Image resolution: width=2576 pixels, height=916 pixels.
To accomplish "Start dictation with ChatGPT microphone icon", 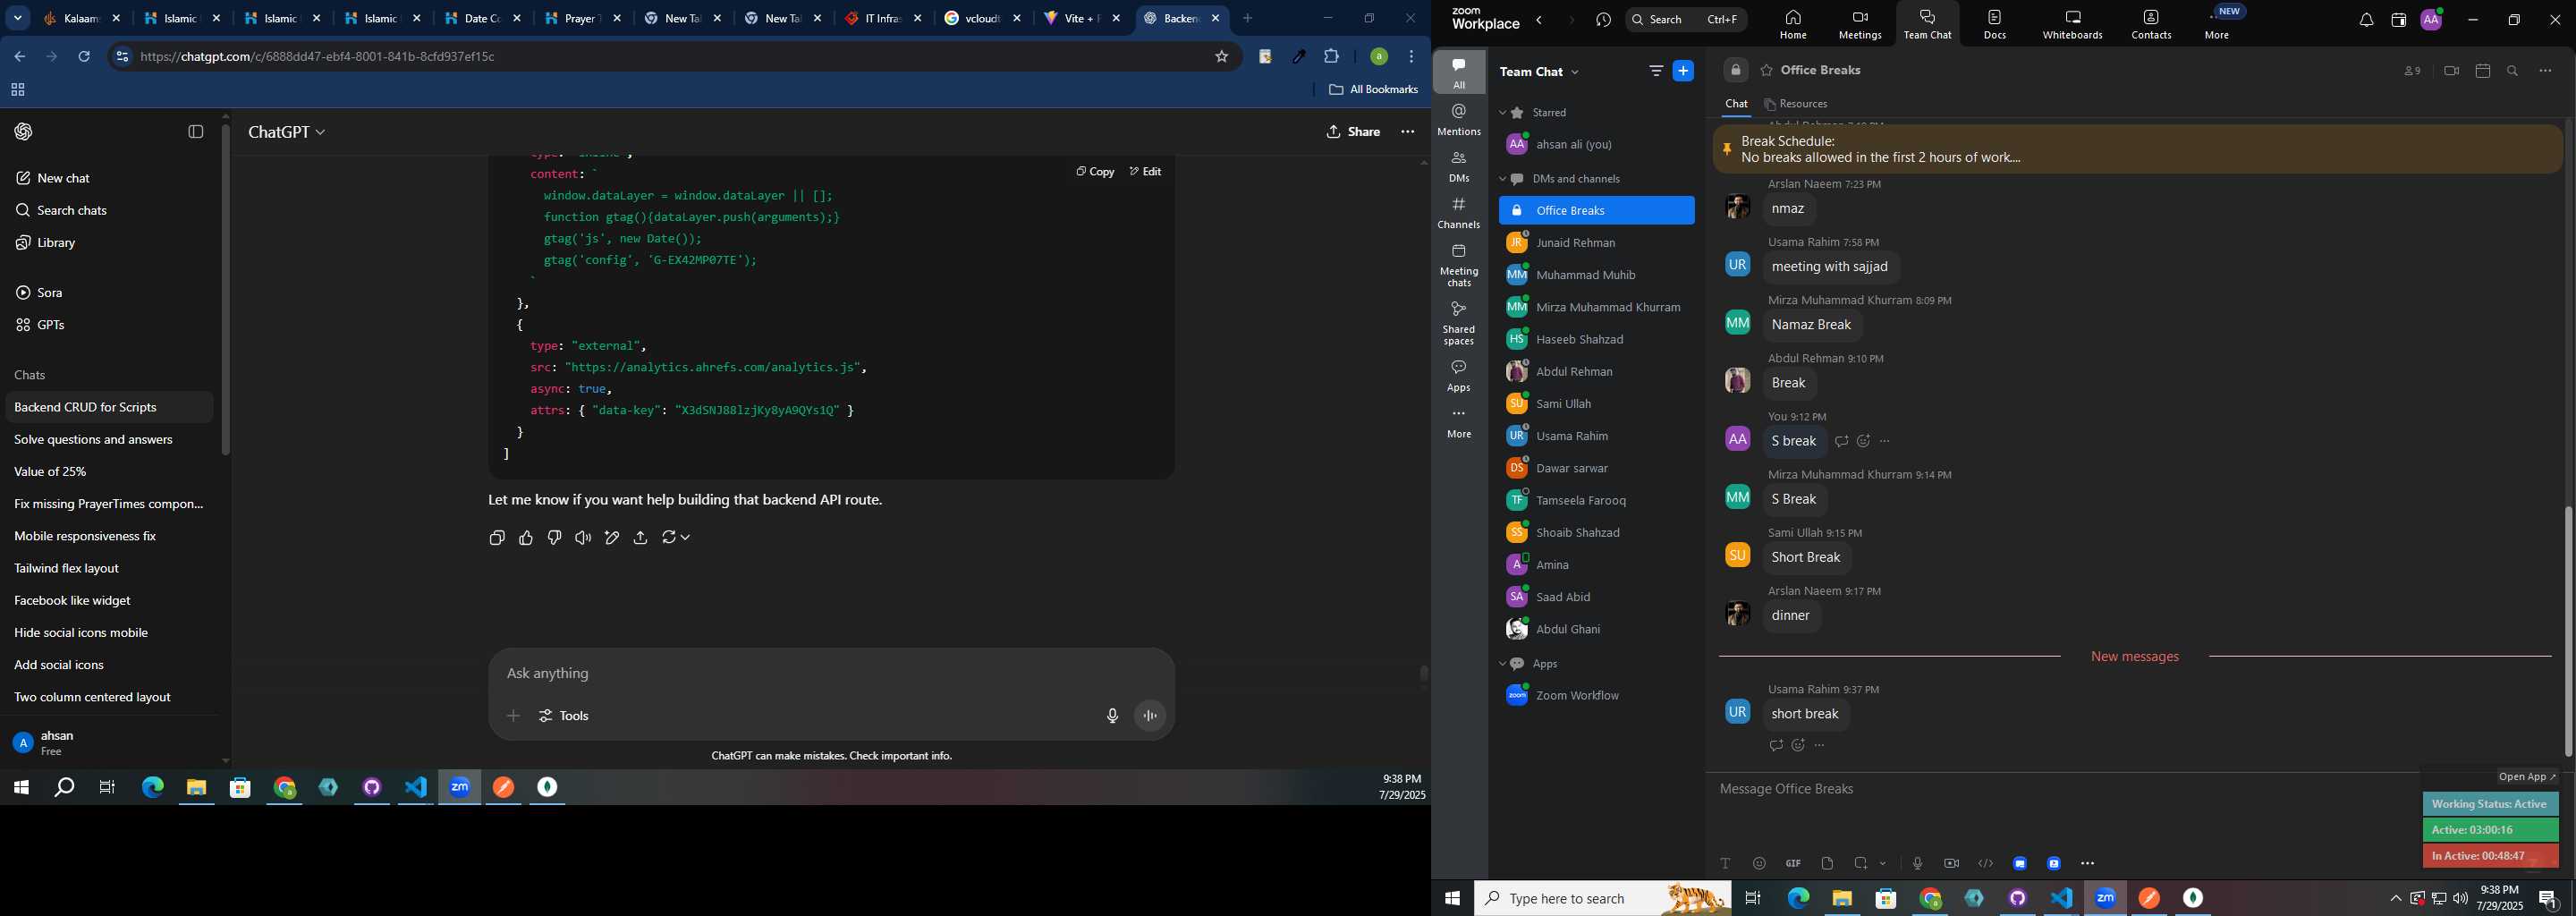I will pyautogui.click(x=1112, y=716).
